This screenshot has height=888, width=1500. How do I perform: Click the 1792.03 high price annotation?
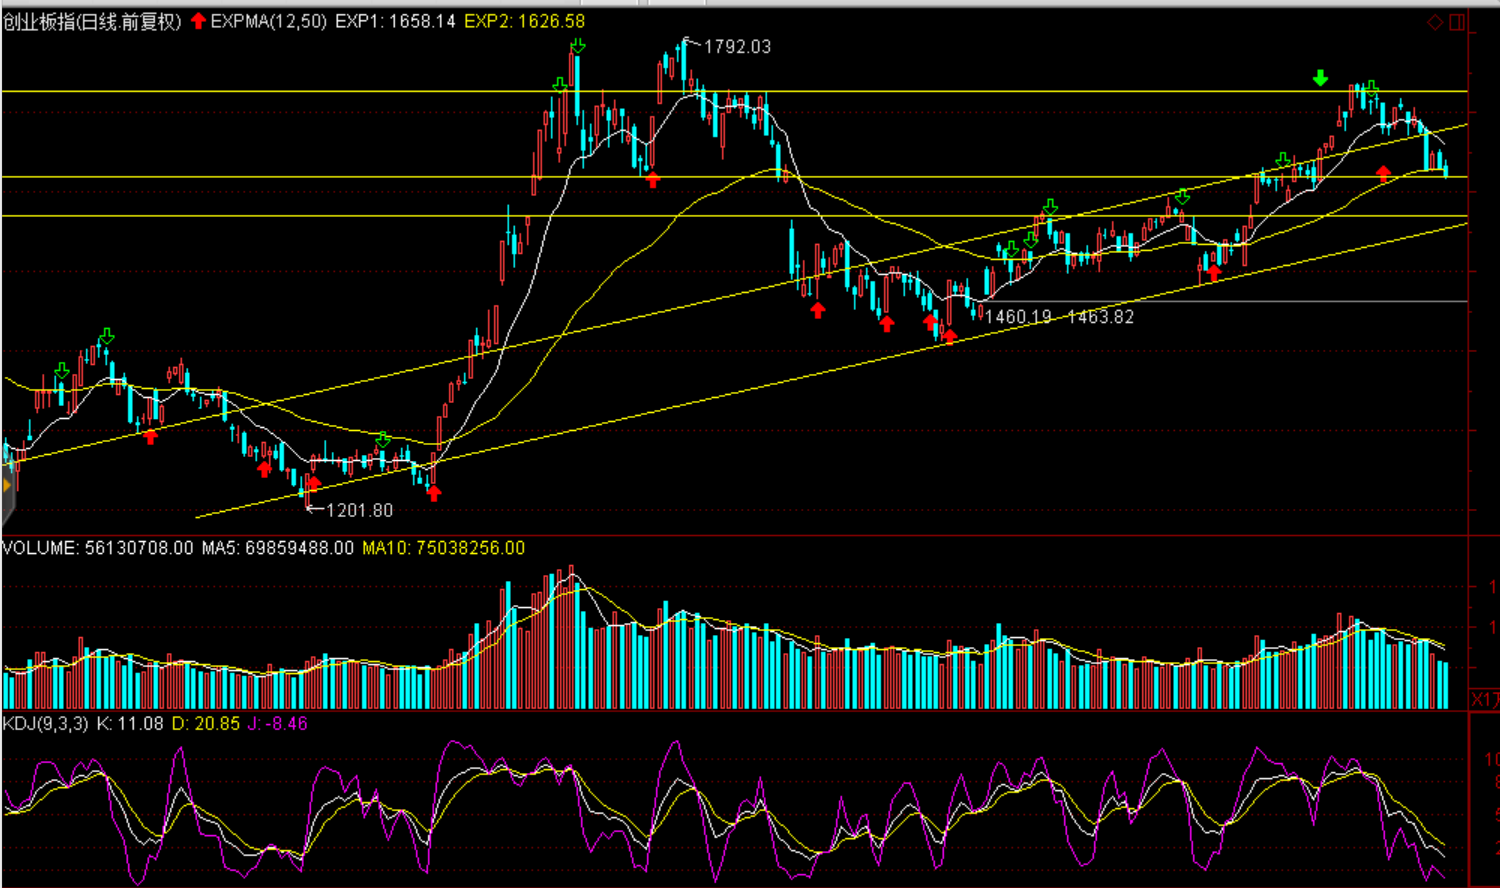737,47
